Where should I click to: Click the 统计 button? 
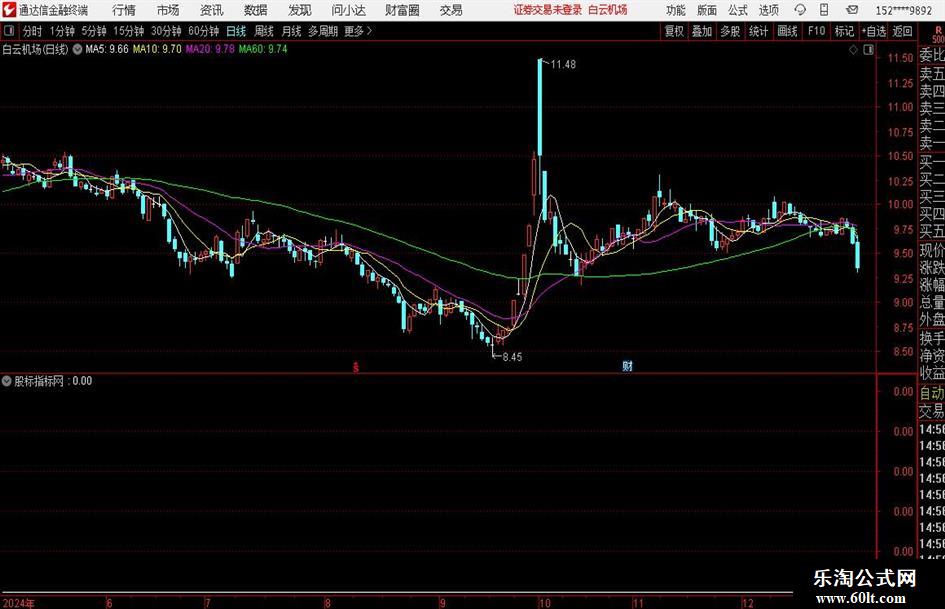(758, 31)
